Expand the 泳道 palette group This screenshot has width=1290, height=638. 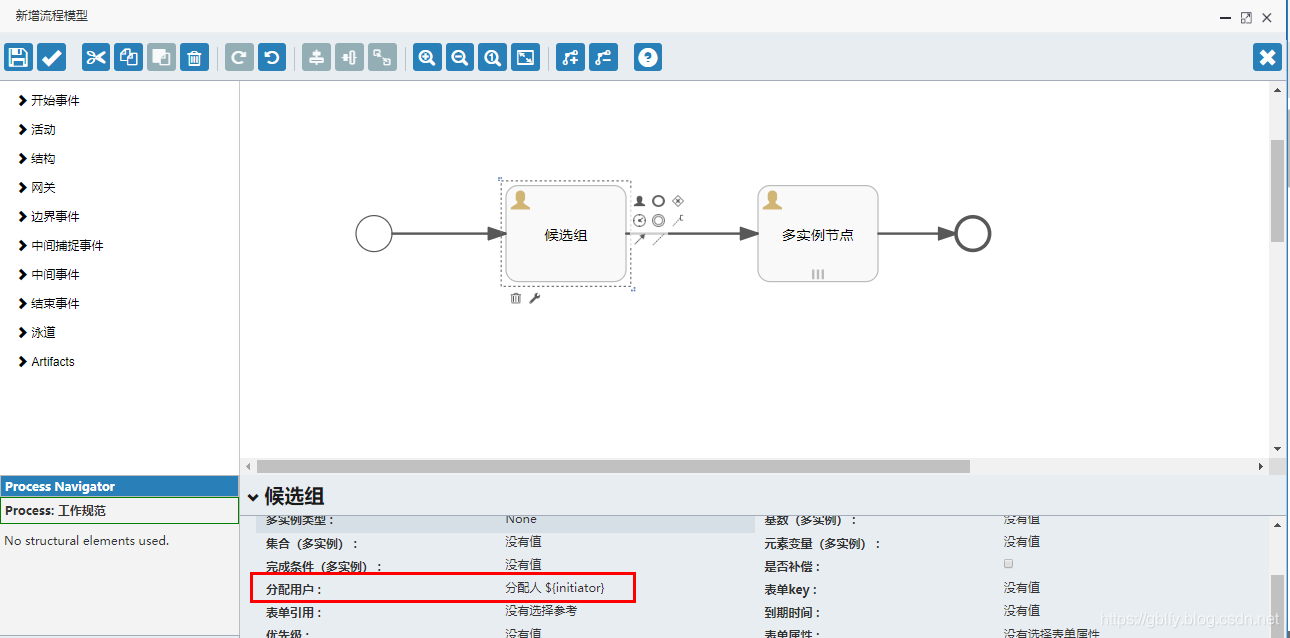[x=37, y=332]
